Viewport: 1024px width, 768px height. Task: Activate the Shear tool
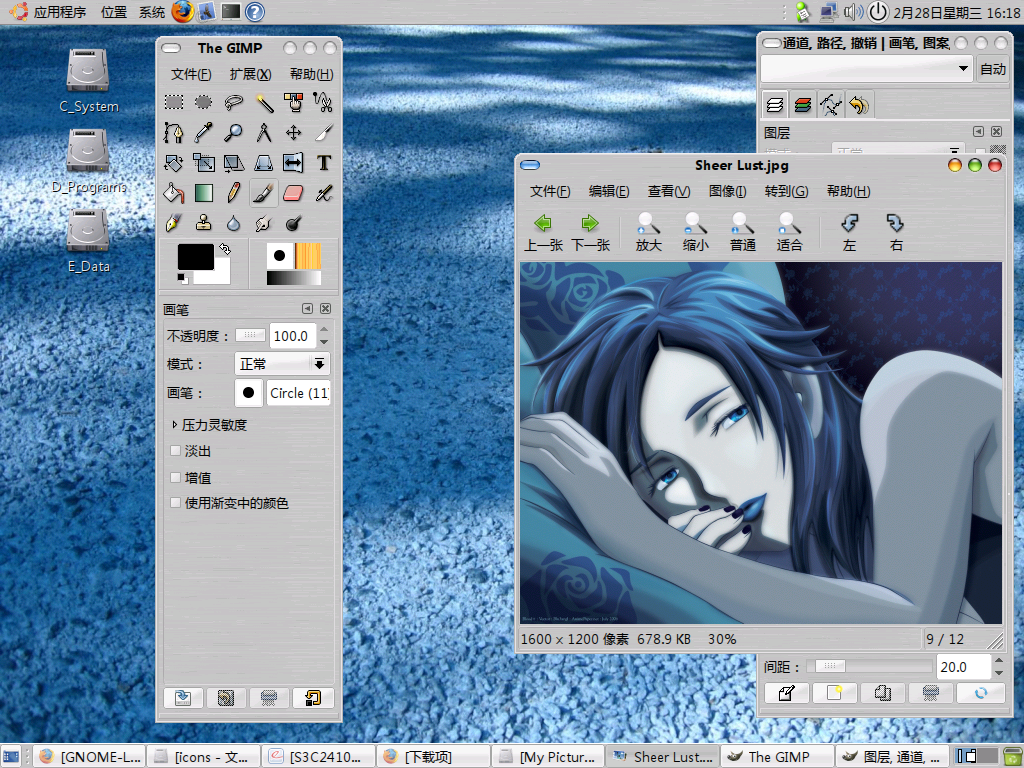tap(234, 163)
